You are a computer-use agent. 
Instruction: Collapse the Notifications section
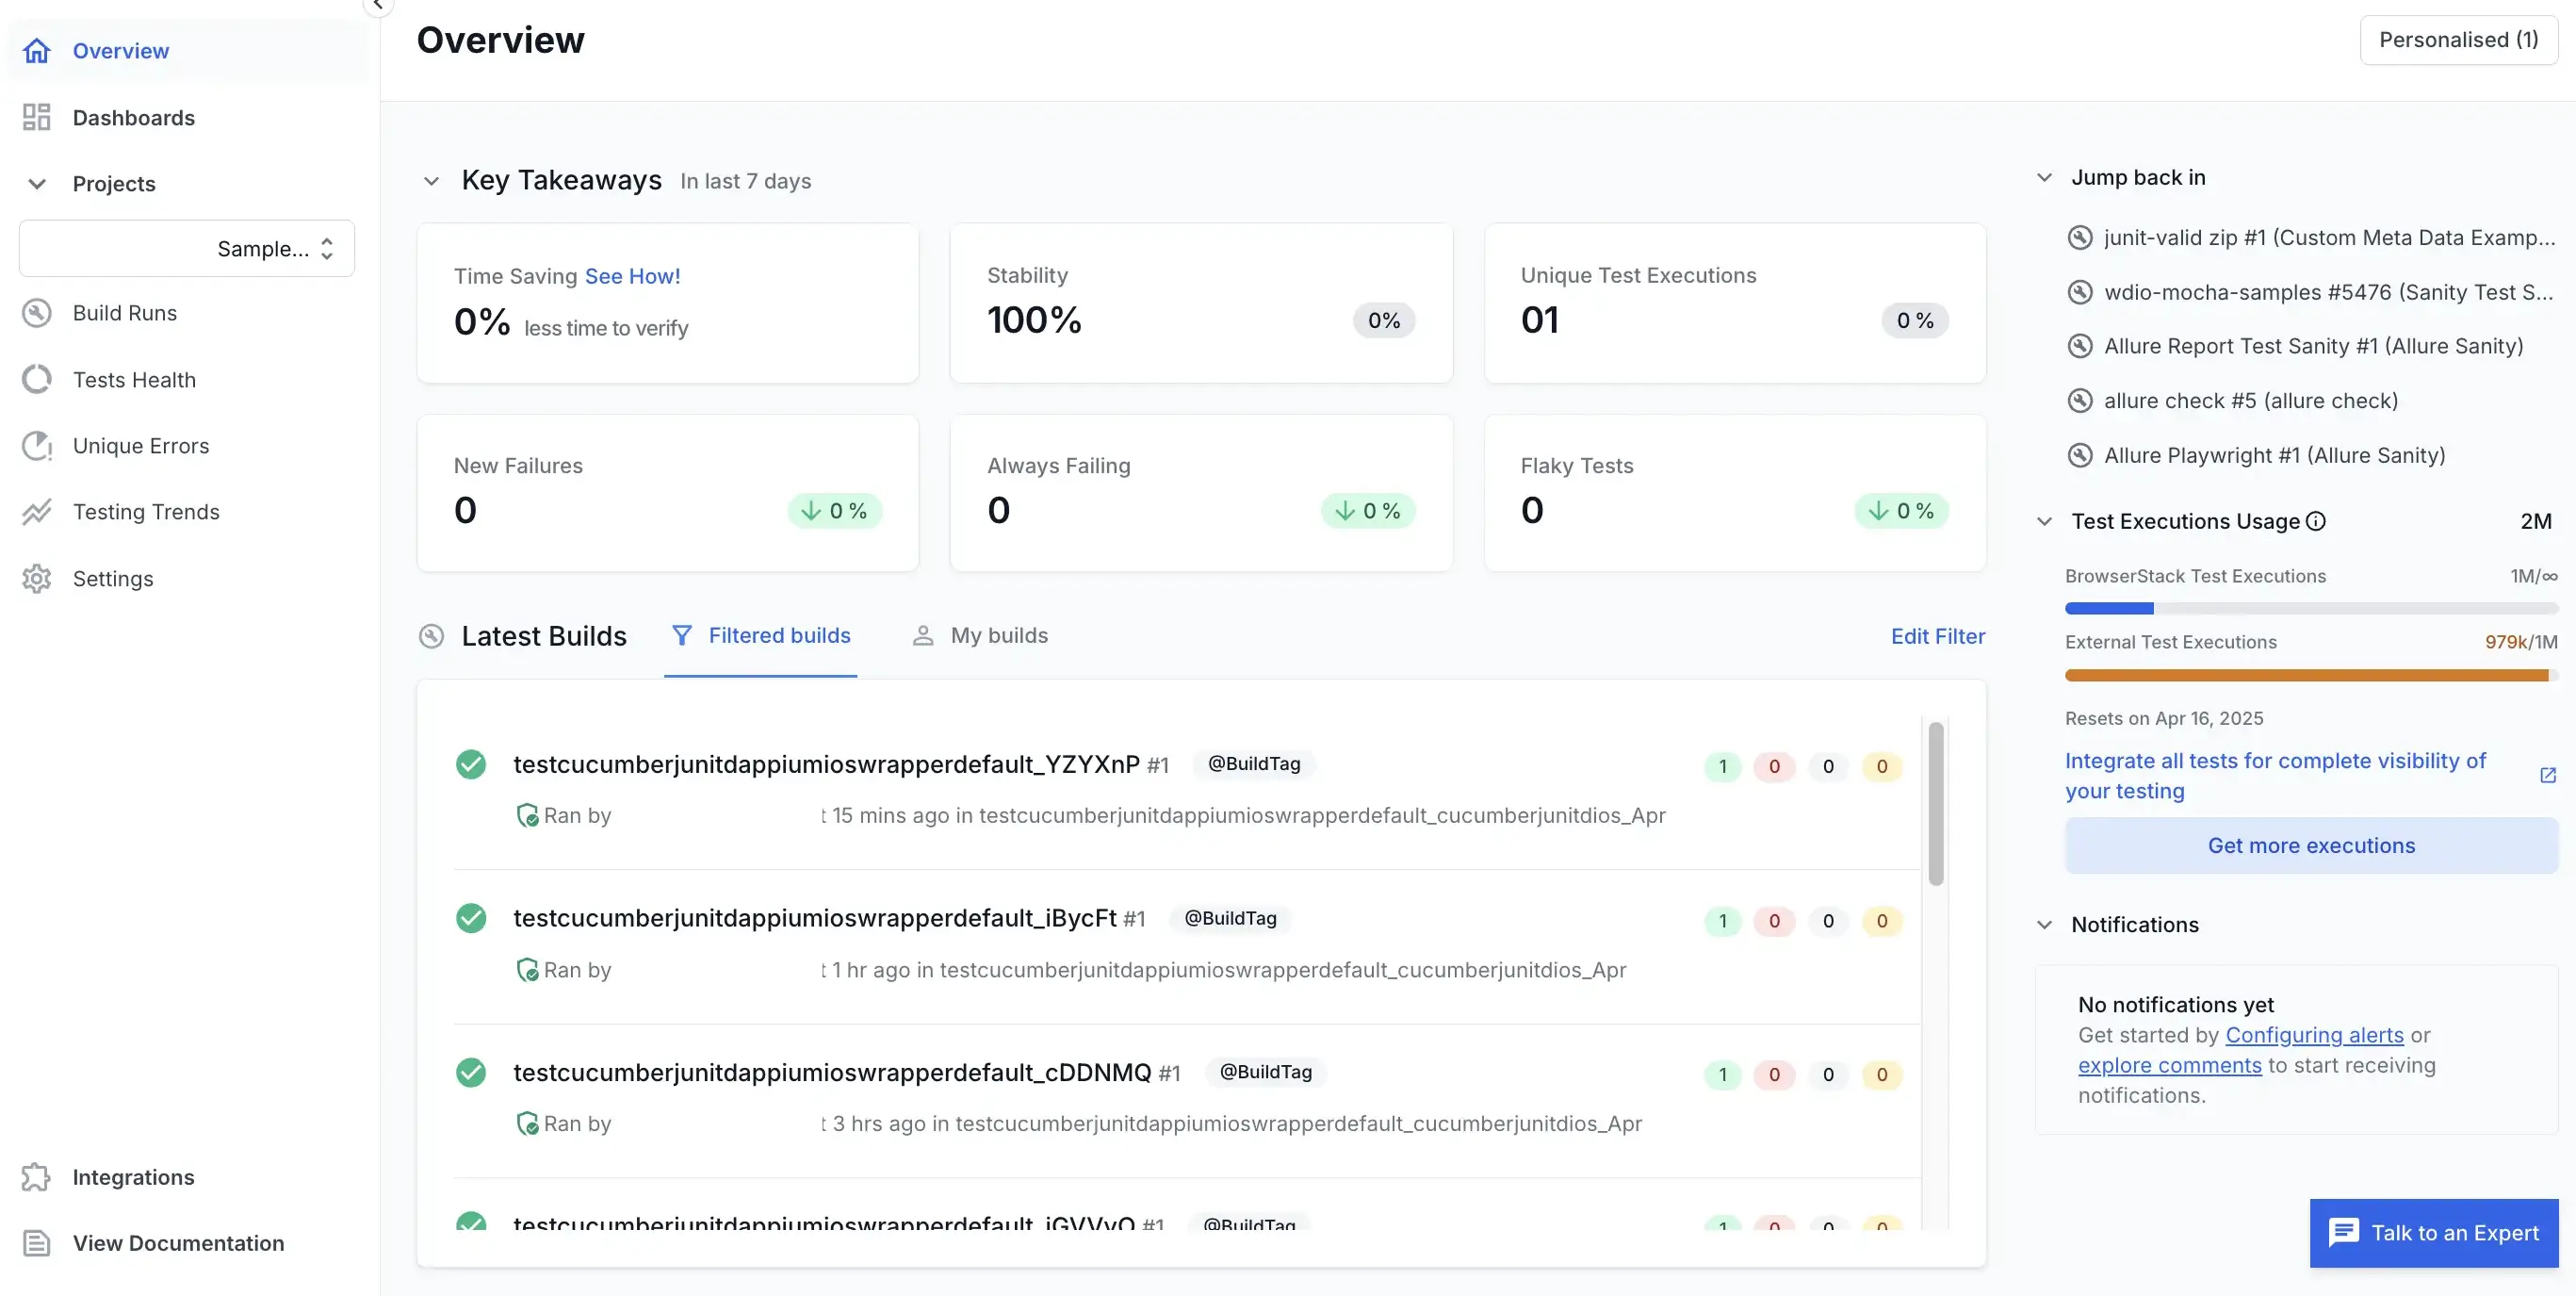tap(2044, 924)
